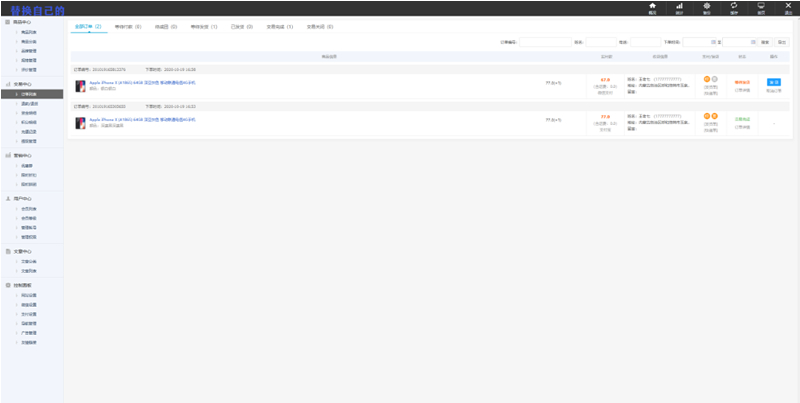Click second order's iPhone thumbnail
Viewport: 800px width, 403px height.
[x=80, y=123]
